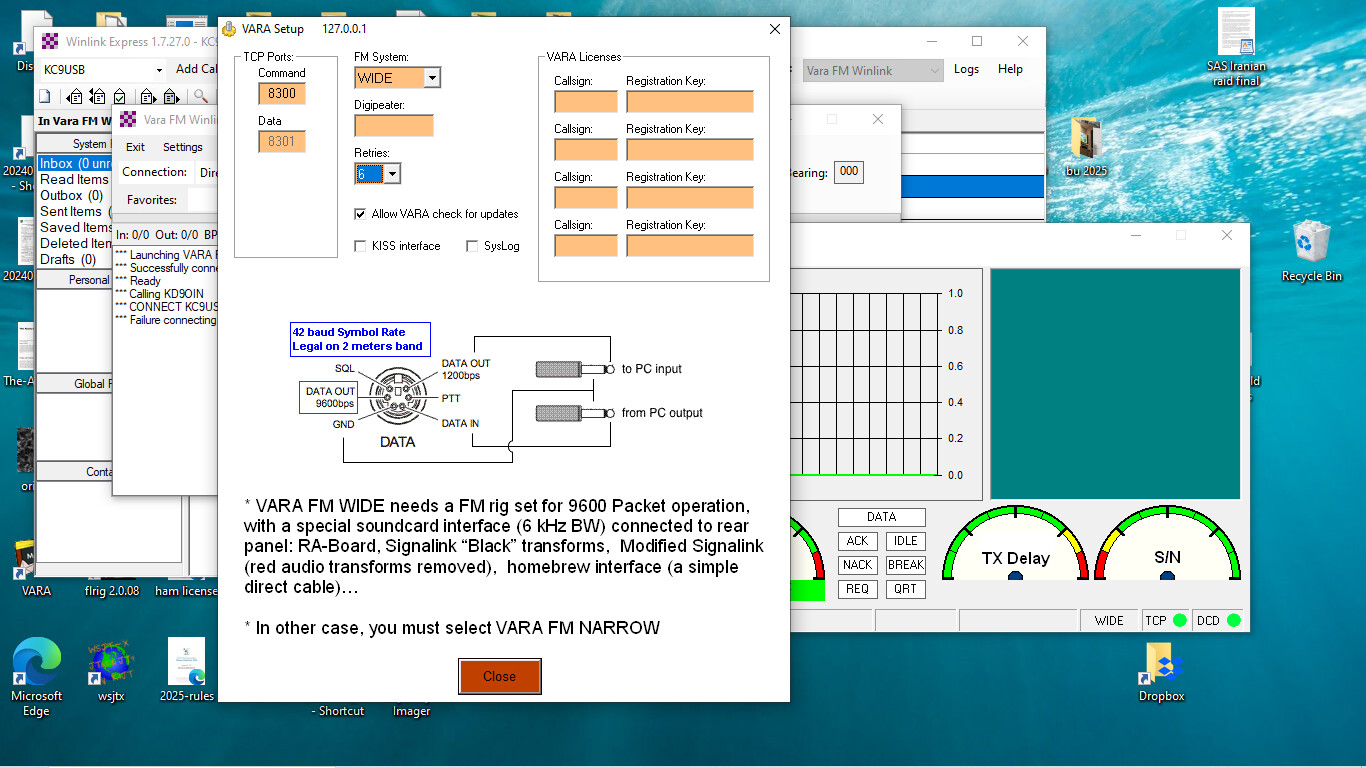Expand the Retries dropdown

(392, 174)
